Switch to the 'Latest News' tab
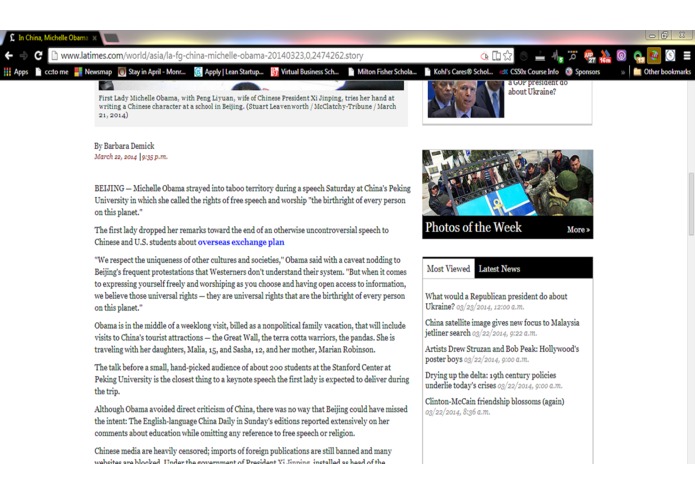Image resolution: width=695 pixels, height=494 pixels. coord(499,268)
